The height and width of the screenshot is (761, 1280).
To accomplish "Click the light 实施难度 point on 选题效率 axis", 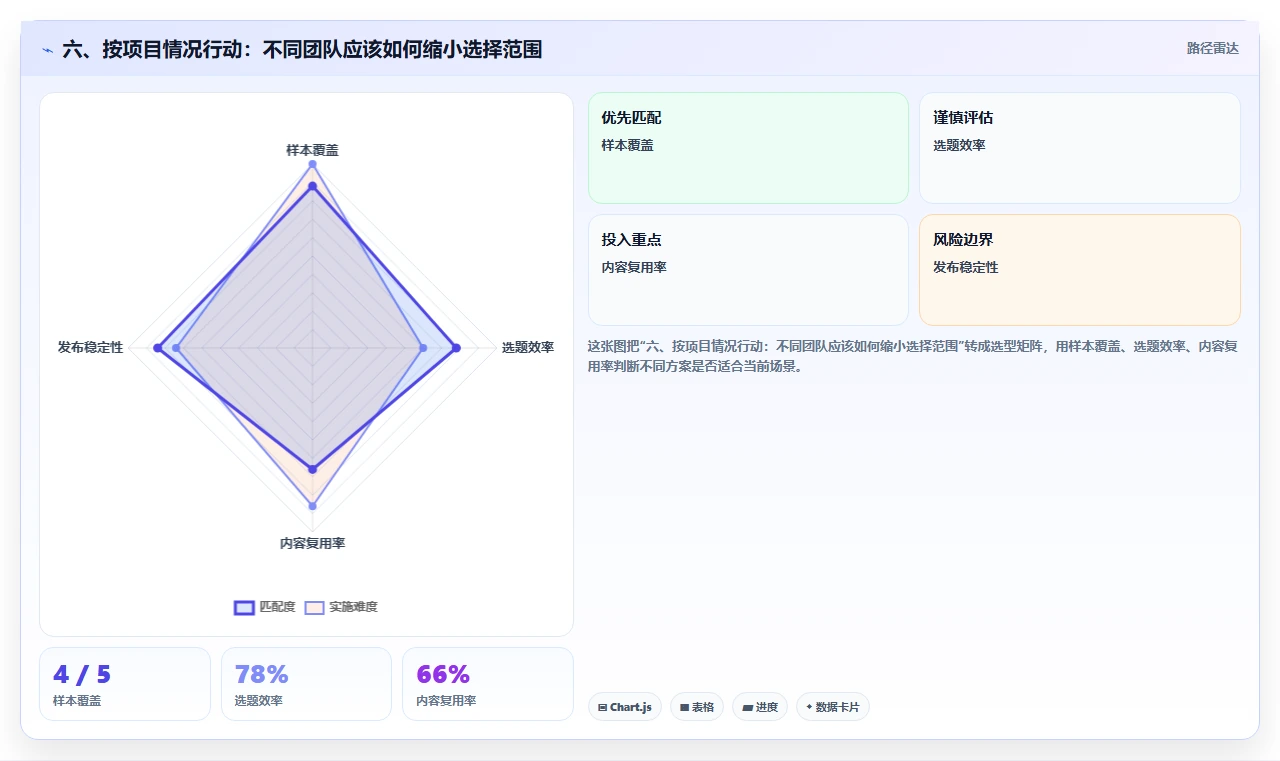I will tap(423, 348).
